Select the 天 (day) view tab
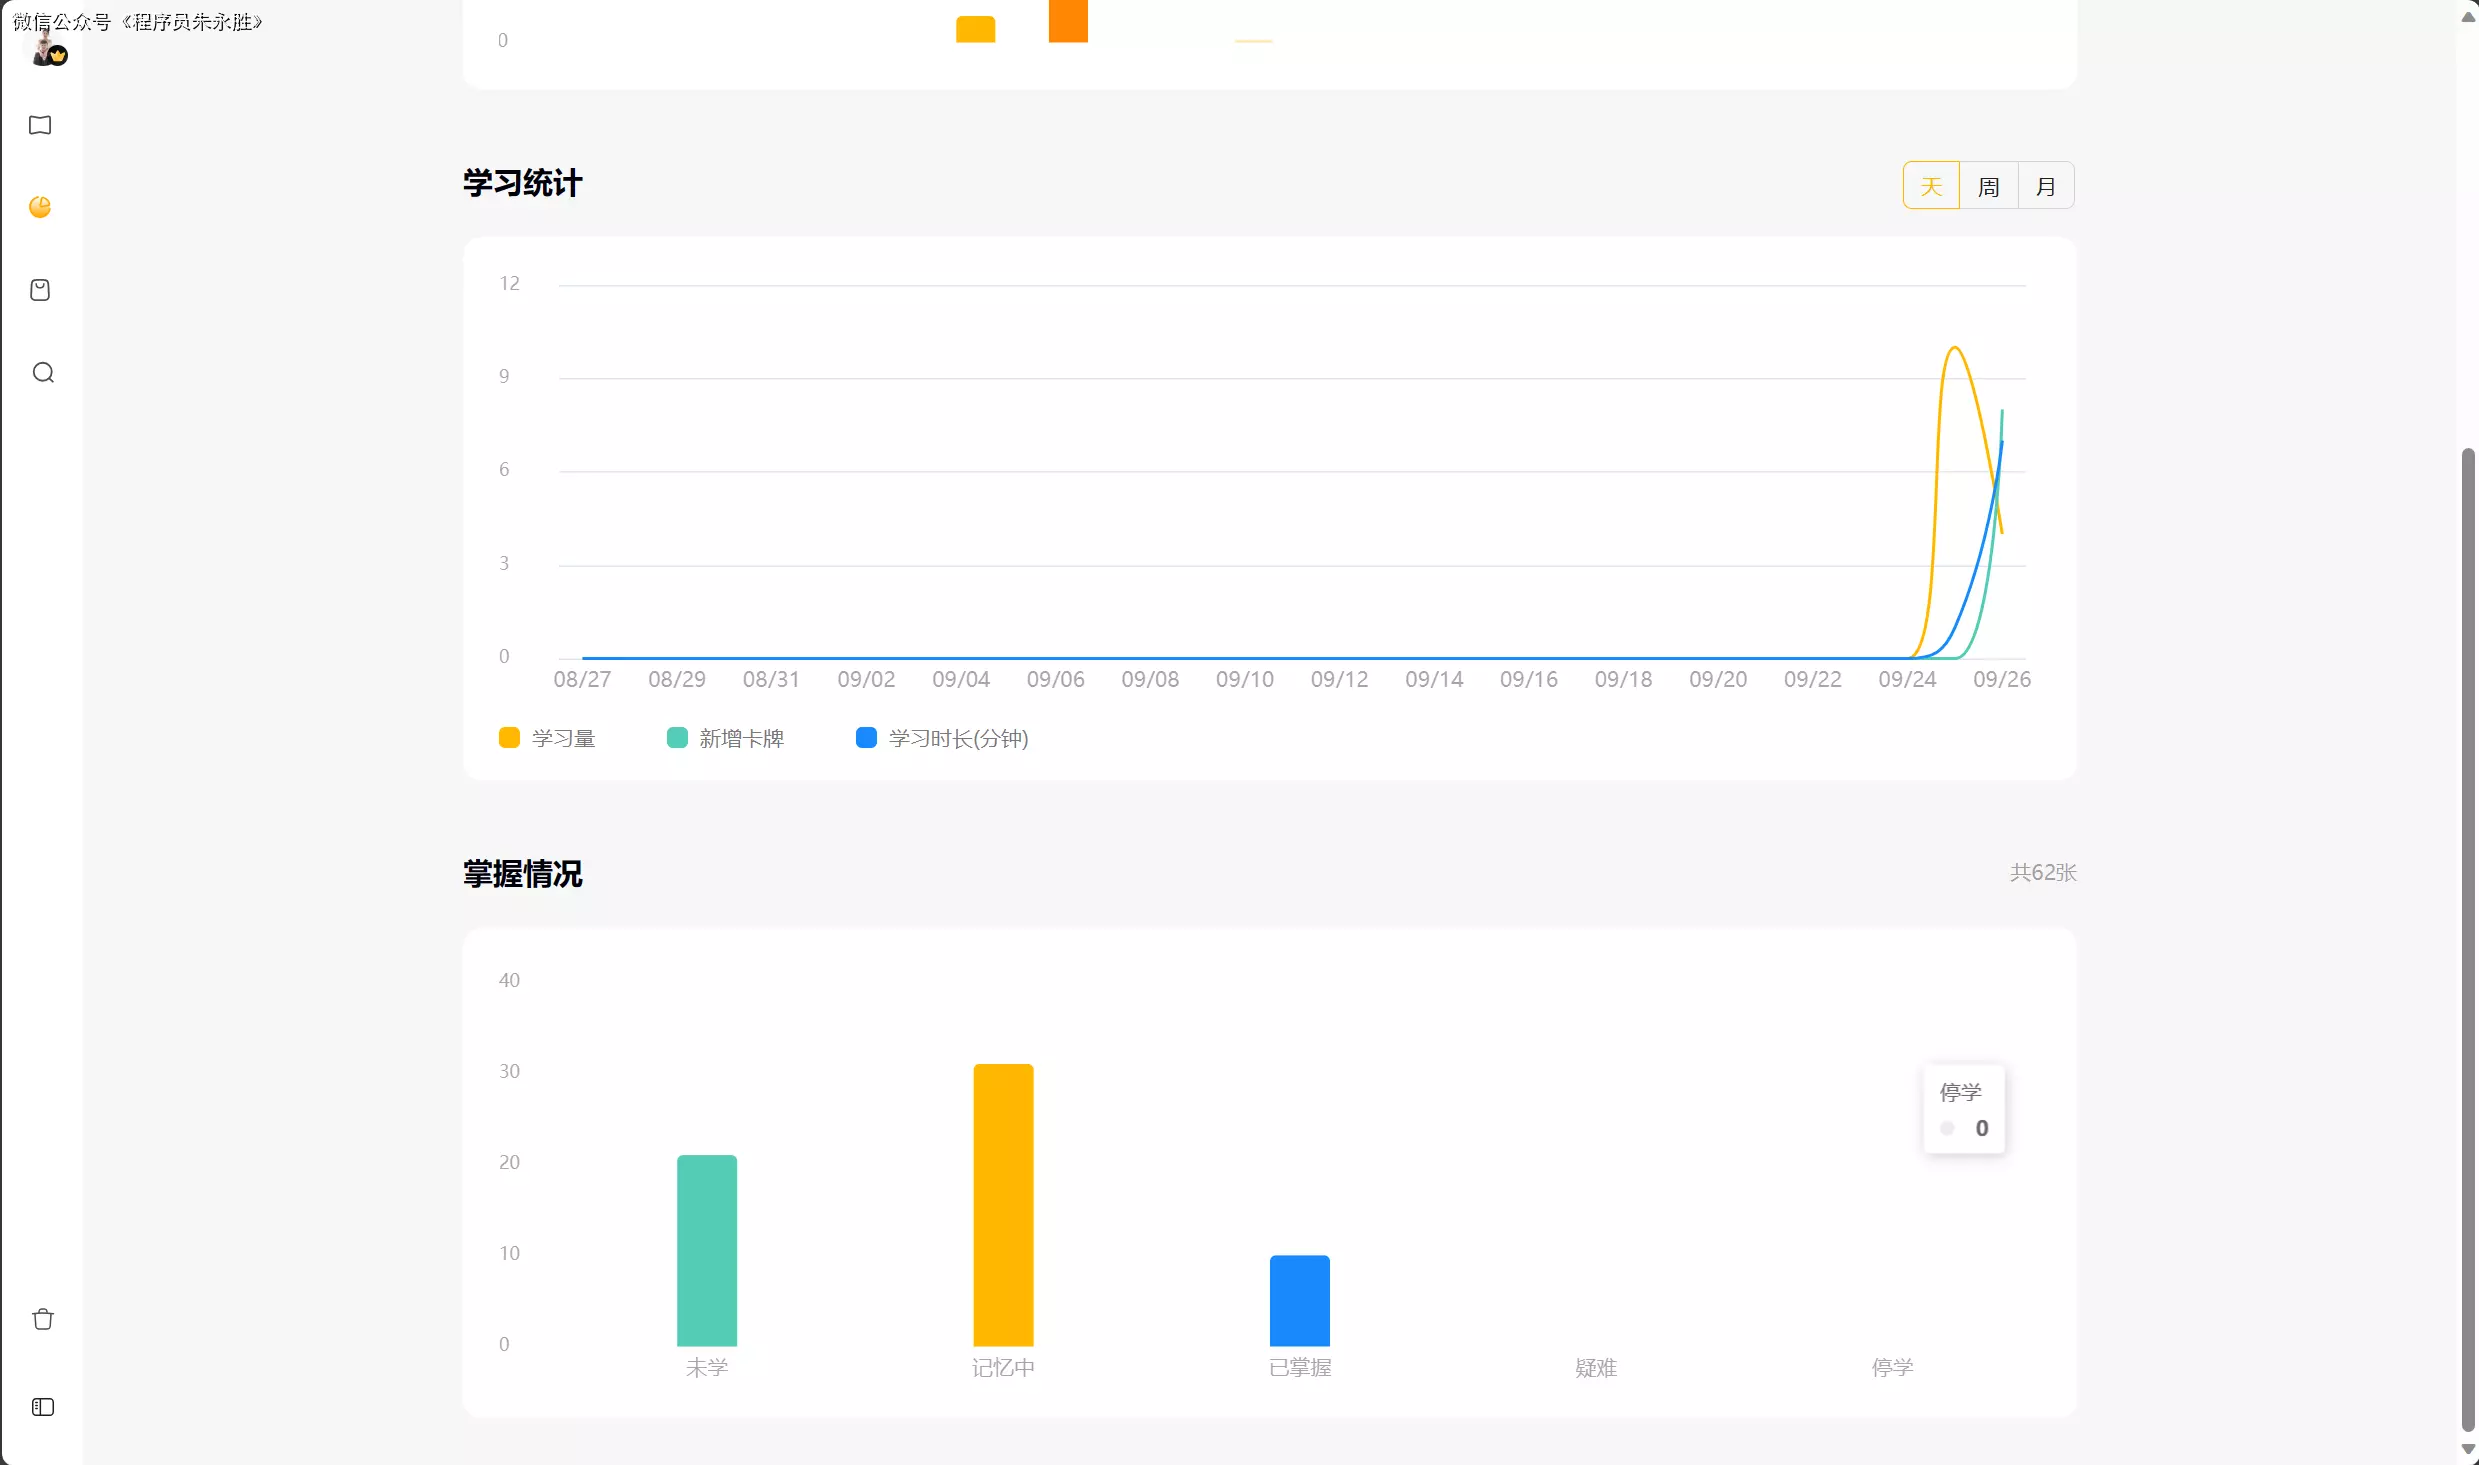 point(1930,186)
